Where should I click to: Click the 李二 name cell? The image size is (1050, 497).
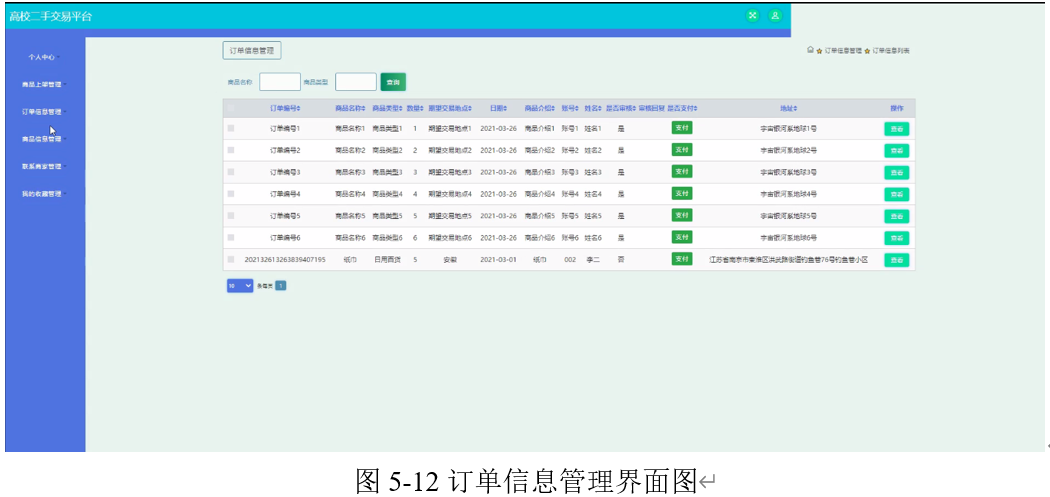click(x=593, y=259)
